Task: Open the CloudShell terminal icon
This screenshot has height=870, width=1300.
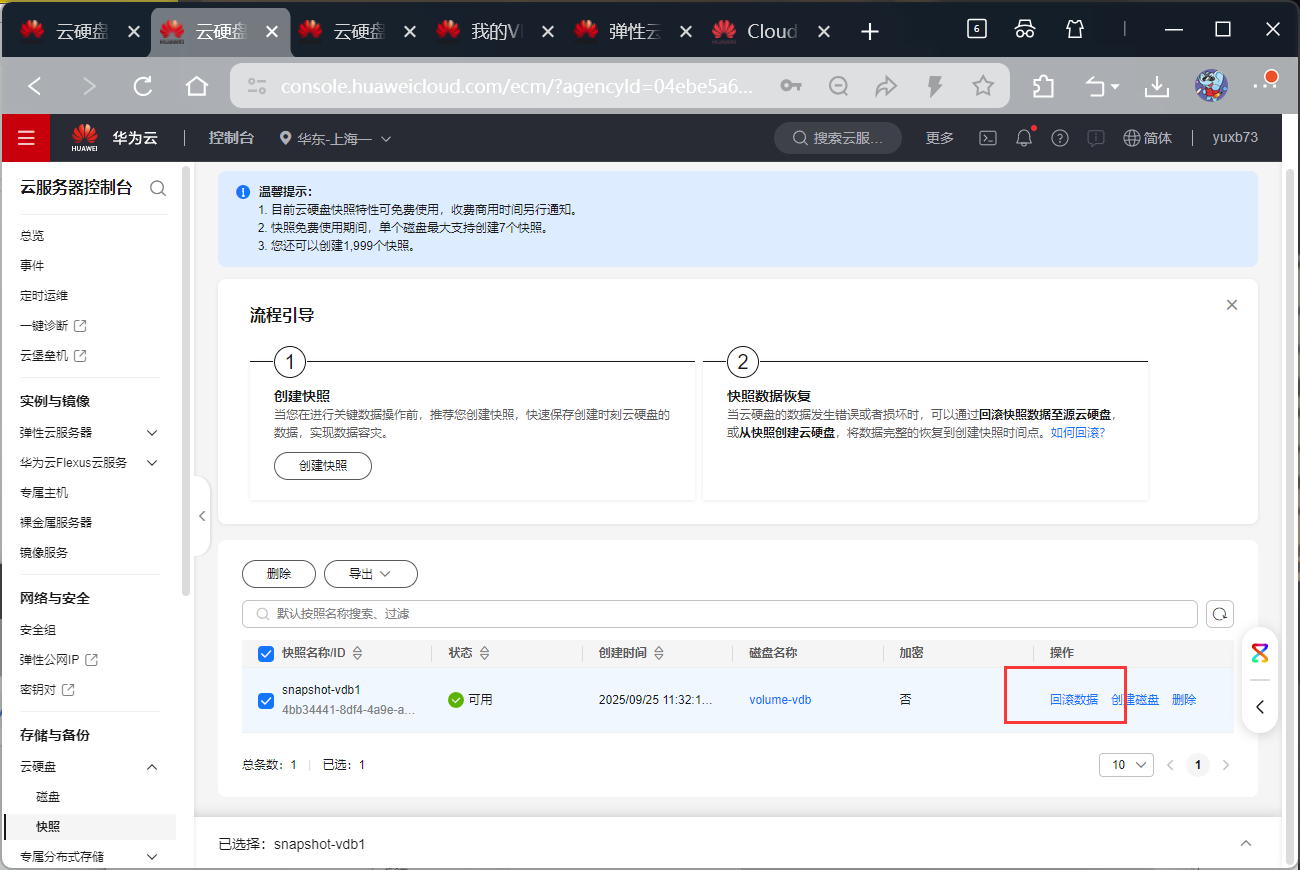Action: pyautogui.click(x=987, y=138)
